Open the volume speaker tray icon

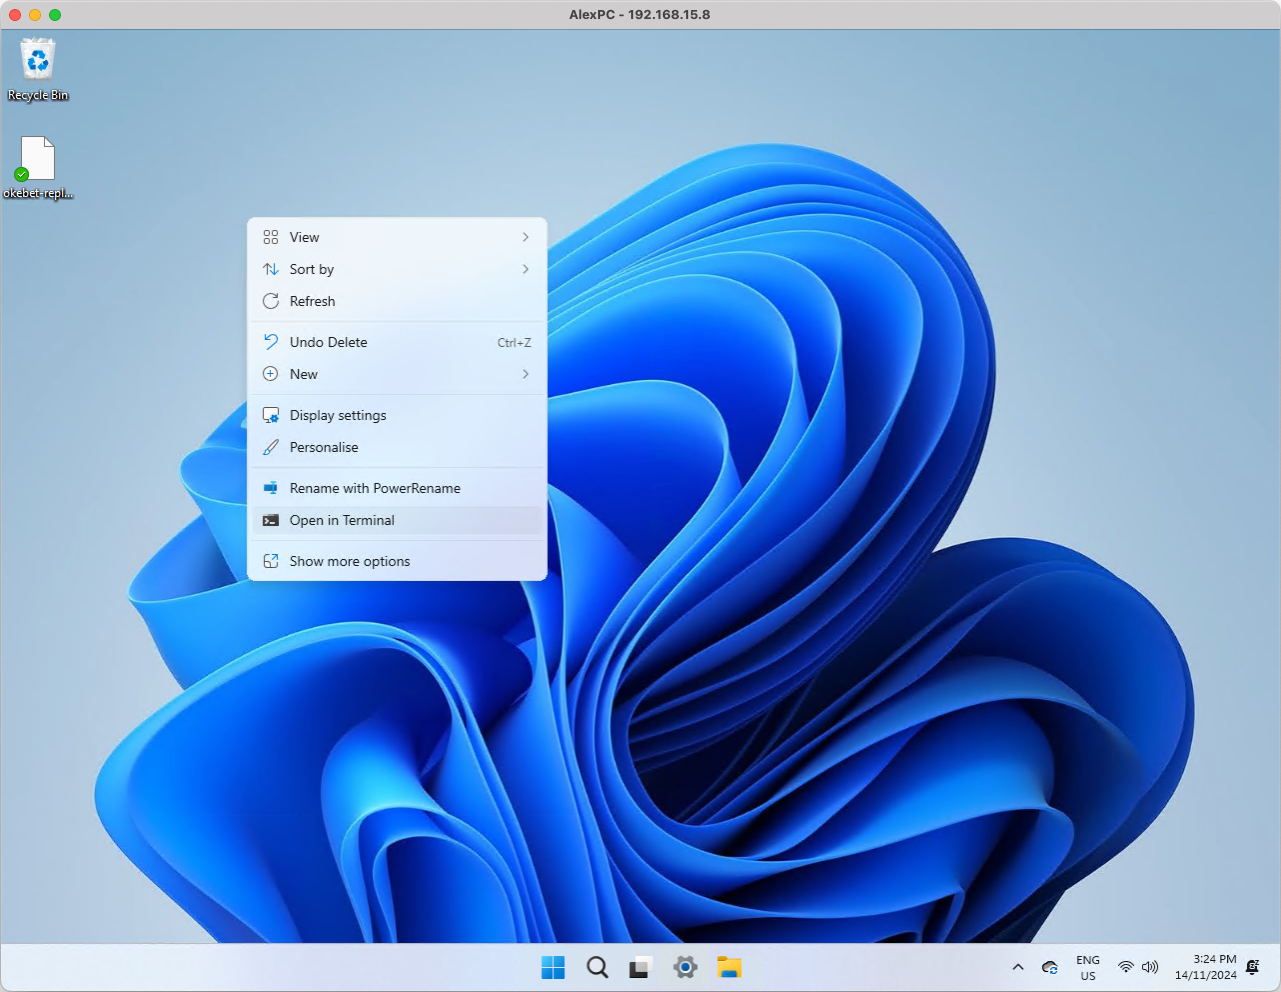[x=1150, y=967]
